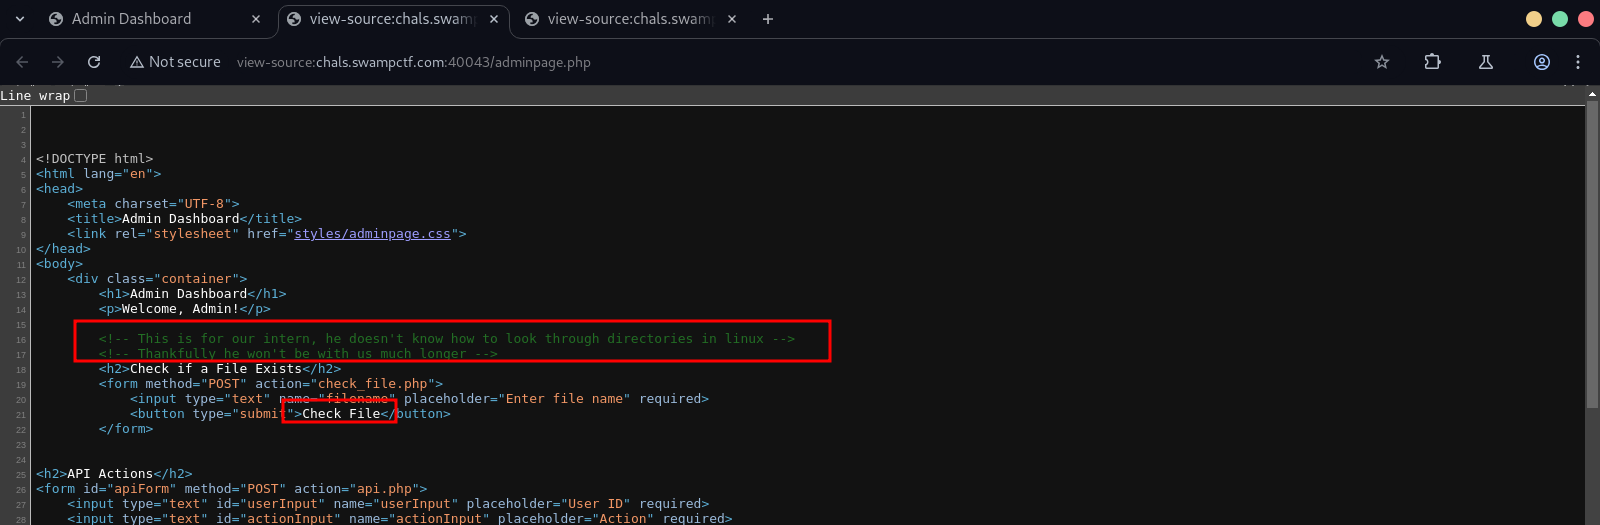Close the Admin Dashboard tab

tap(256, 19)
